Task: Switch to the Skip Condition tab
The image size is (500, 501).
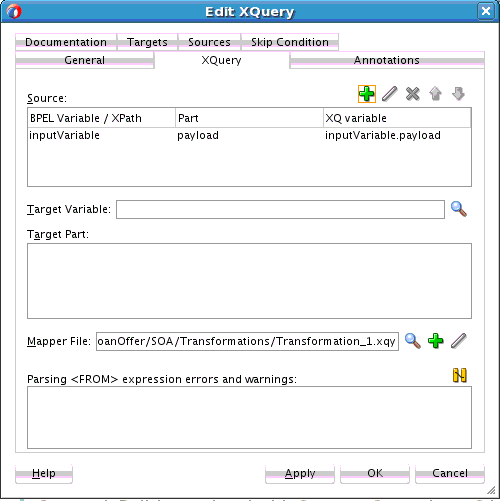Action: click(290, 42)
